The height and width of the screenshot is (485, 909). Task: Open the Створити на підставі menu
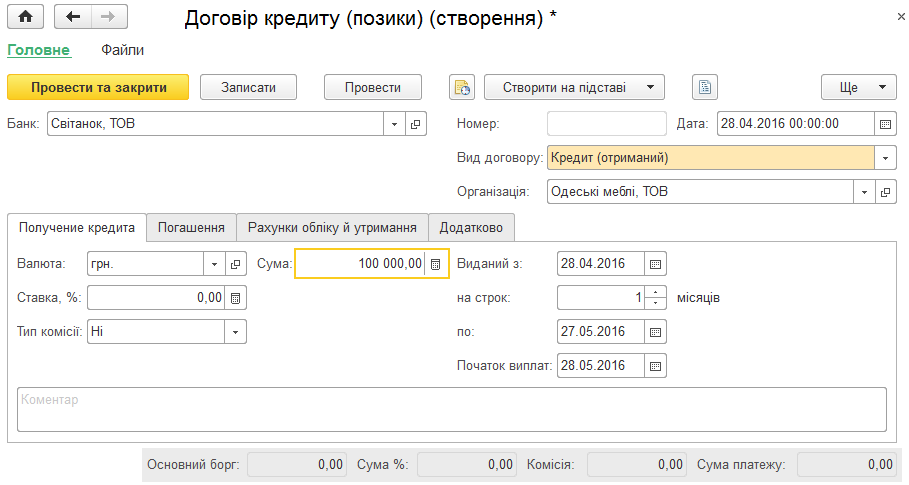click(x=574, y=87)
